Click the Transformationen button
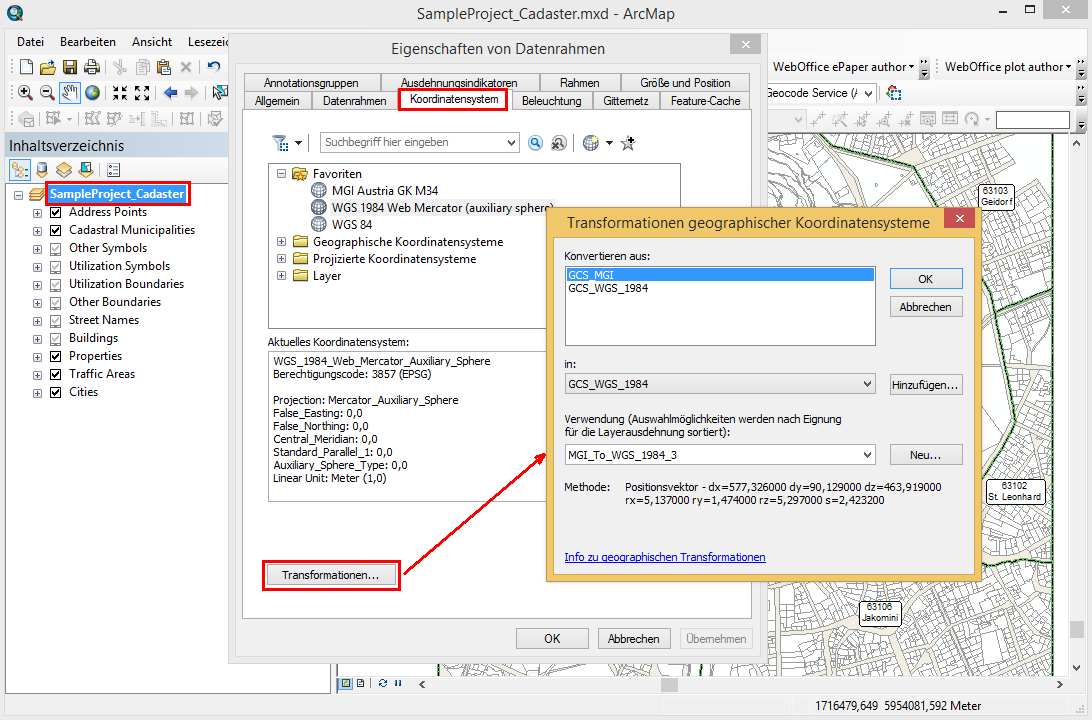The width and height of the screenshot is (1092, 720). (x=331, y=575)
